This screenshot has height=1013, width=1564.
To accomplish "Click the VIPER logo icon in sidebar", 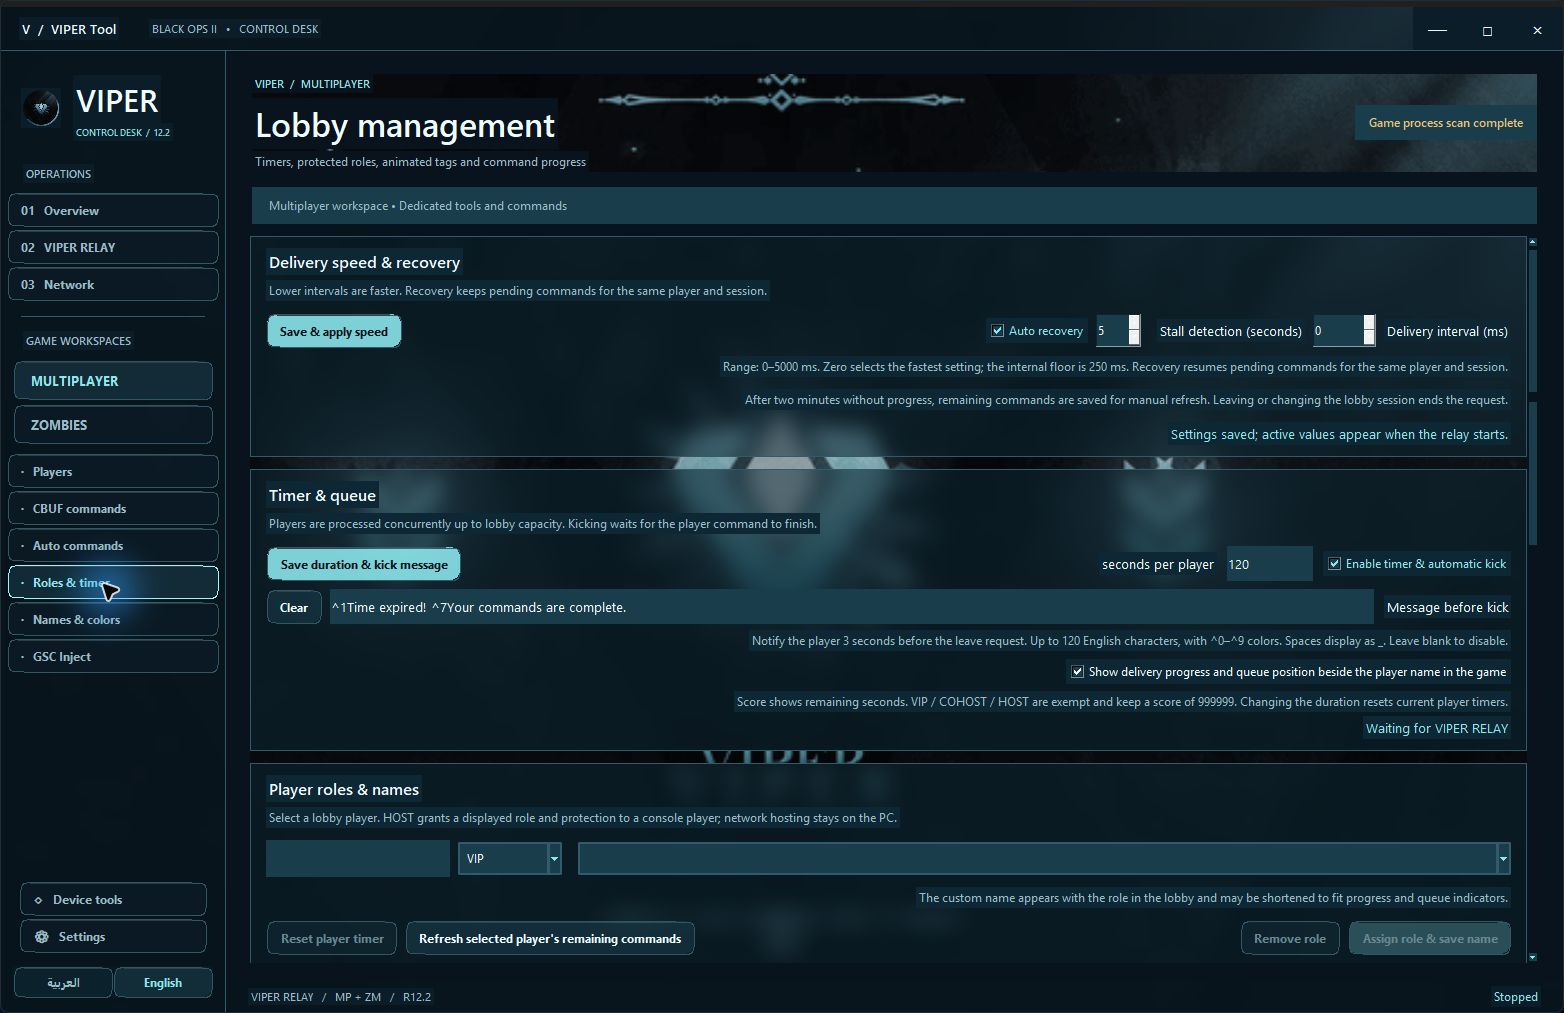I will (41, 107).
